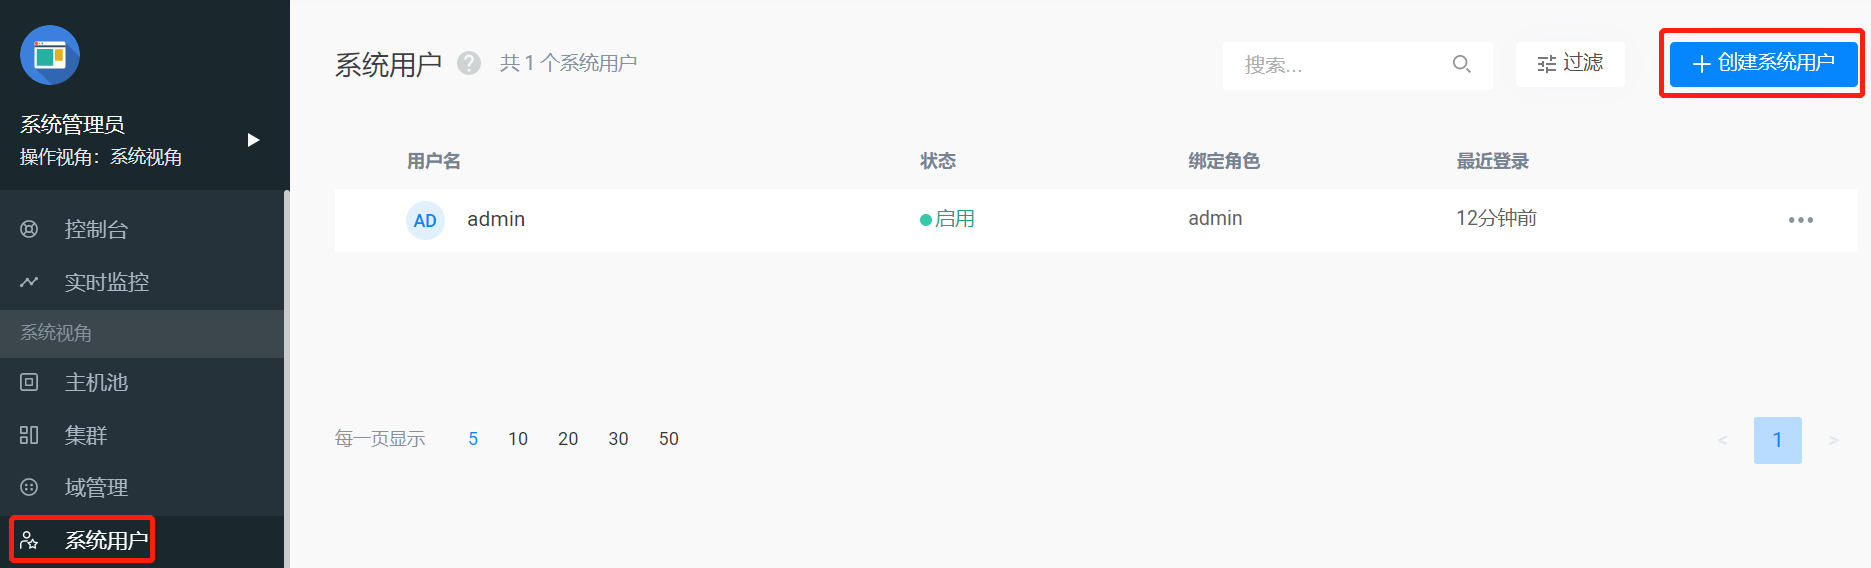Screen dimensions: 1871x568
Task: Open the admin username link
Action: pyautogui.click(x=496, y=219)
